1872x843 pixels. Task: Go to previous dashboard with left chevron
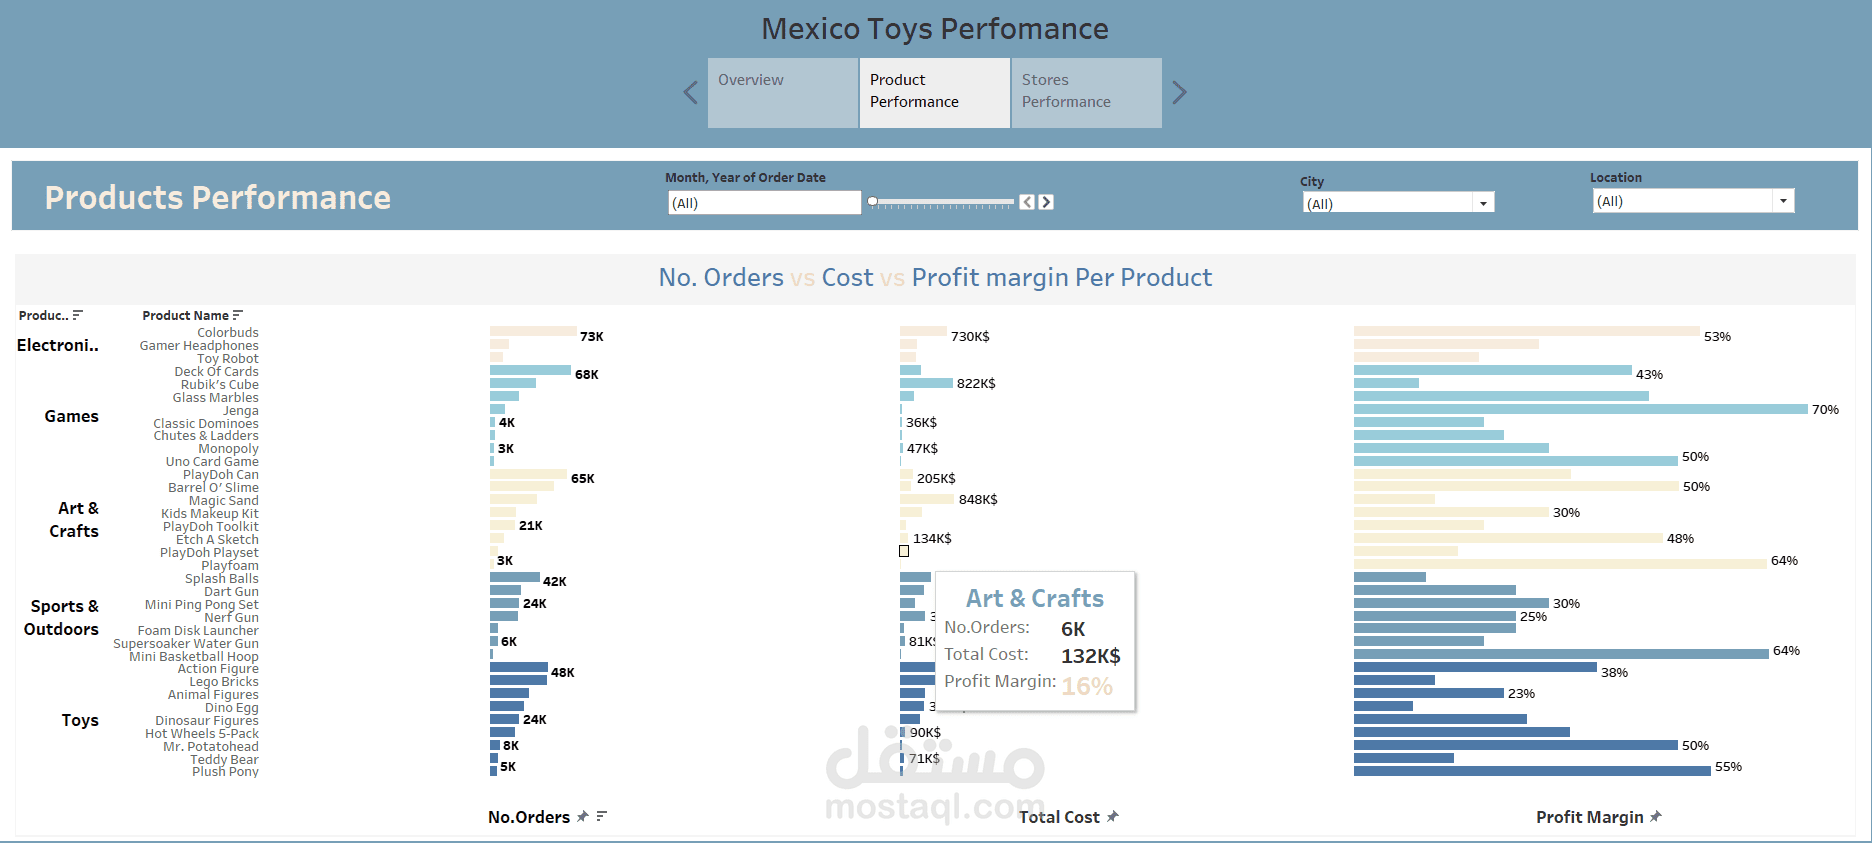(x=690, y=93)
